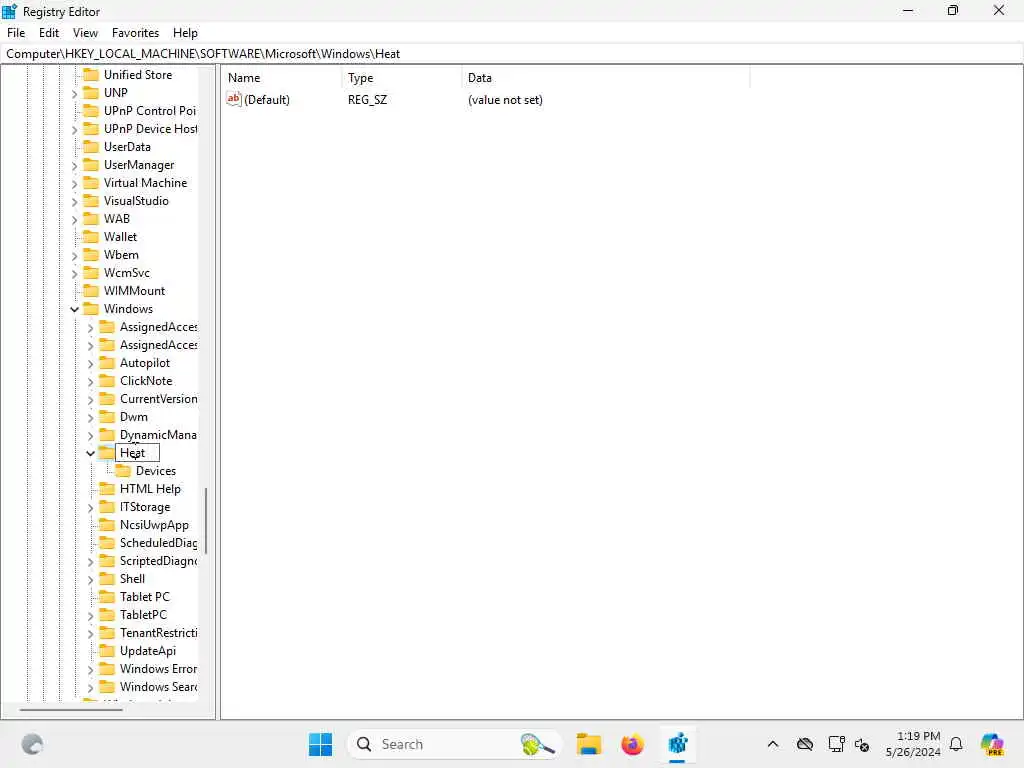Select the UpdateApi folder icon
Viewport: 1024px width, 768px height.
tap(106, 650)
